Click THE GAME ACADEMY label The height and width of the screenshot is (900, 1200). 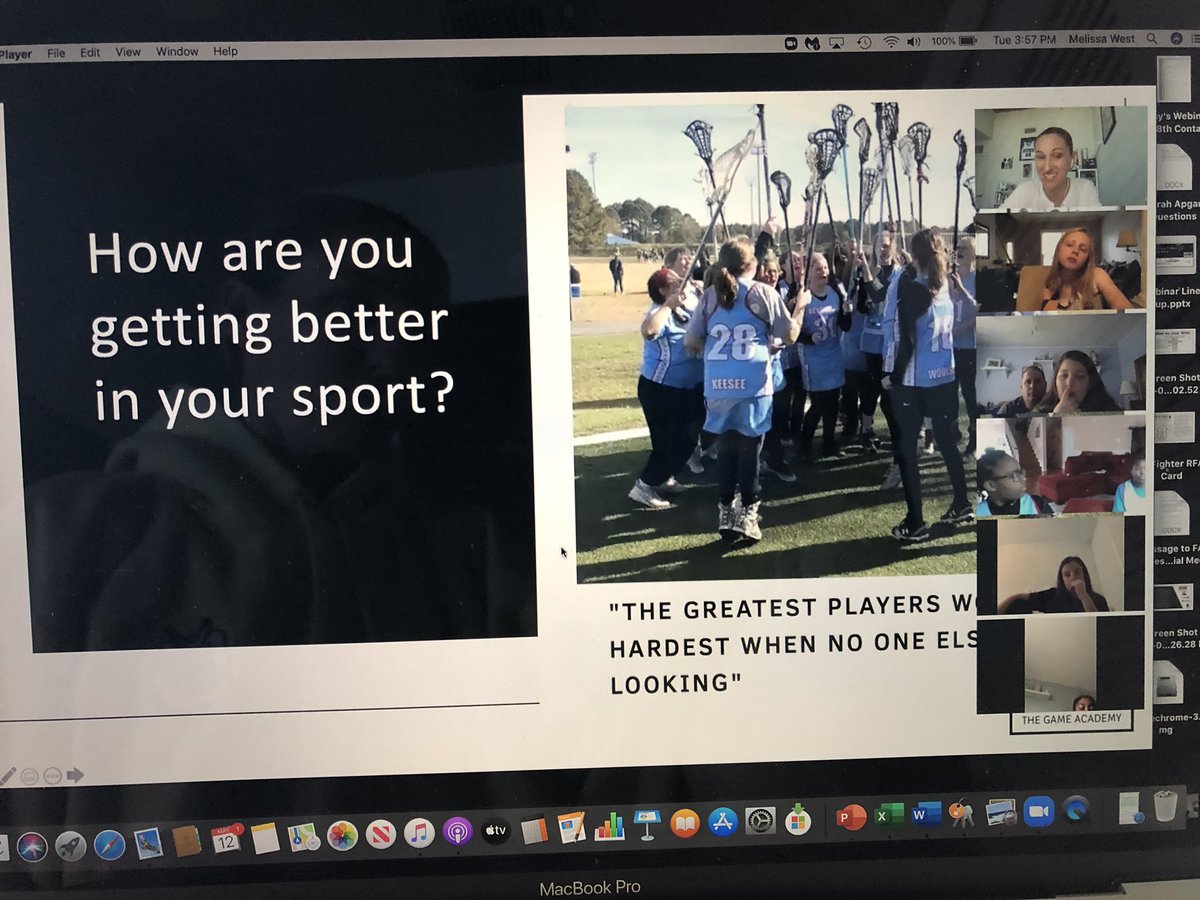click(1071, 720)
